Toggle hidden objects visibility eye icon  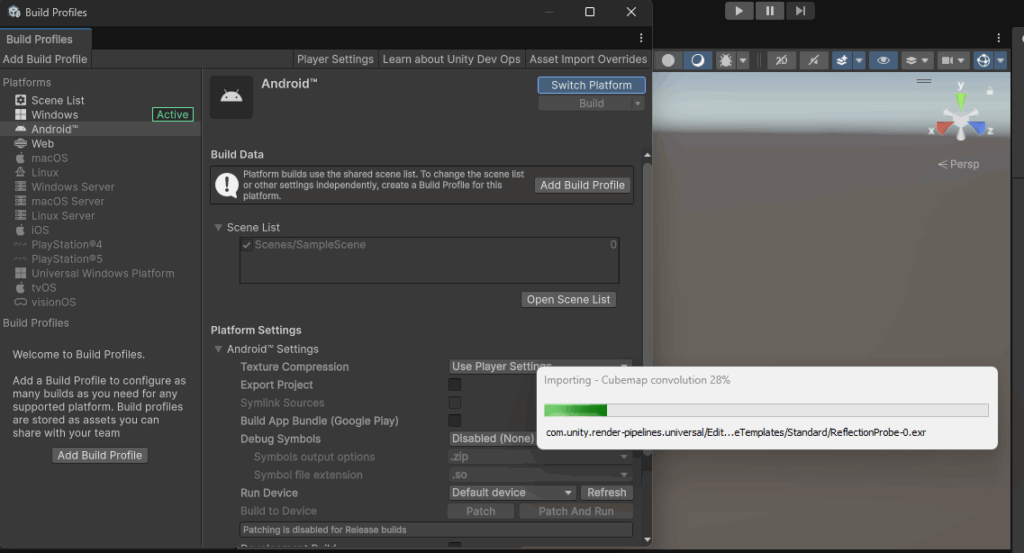pyautogui.click(x=883, y=60)
